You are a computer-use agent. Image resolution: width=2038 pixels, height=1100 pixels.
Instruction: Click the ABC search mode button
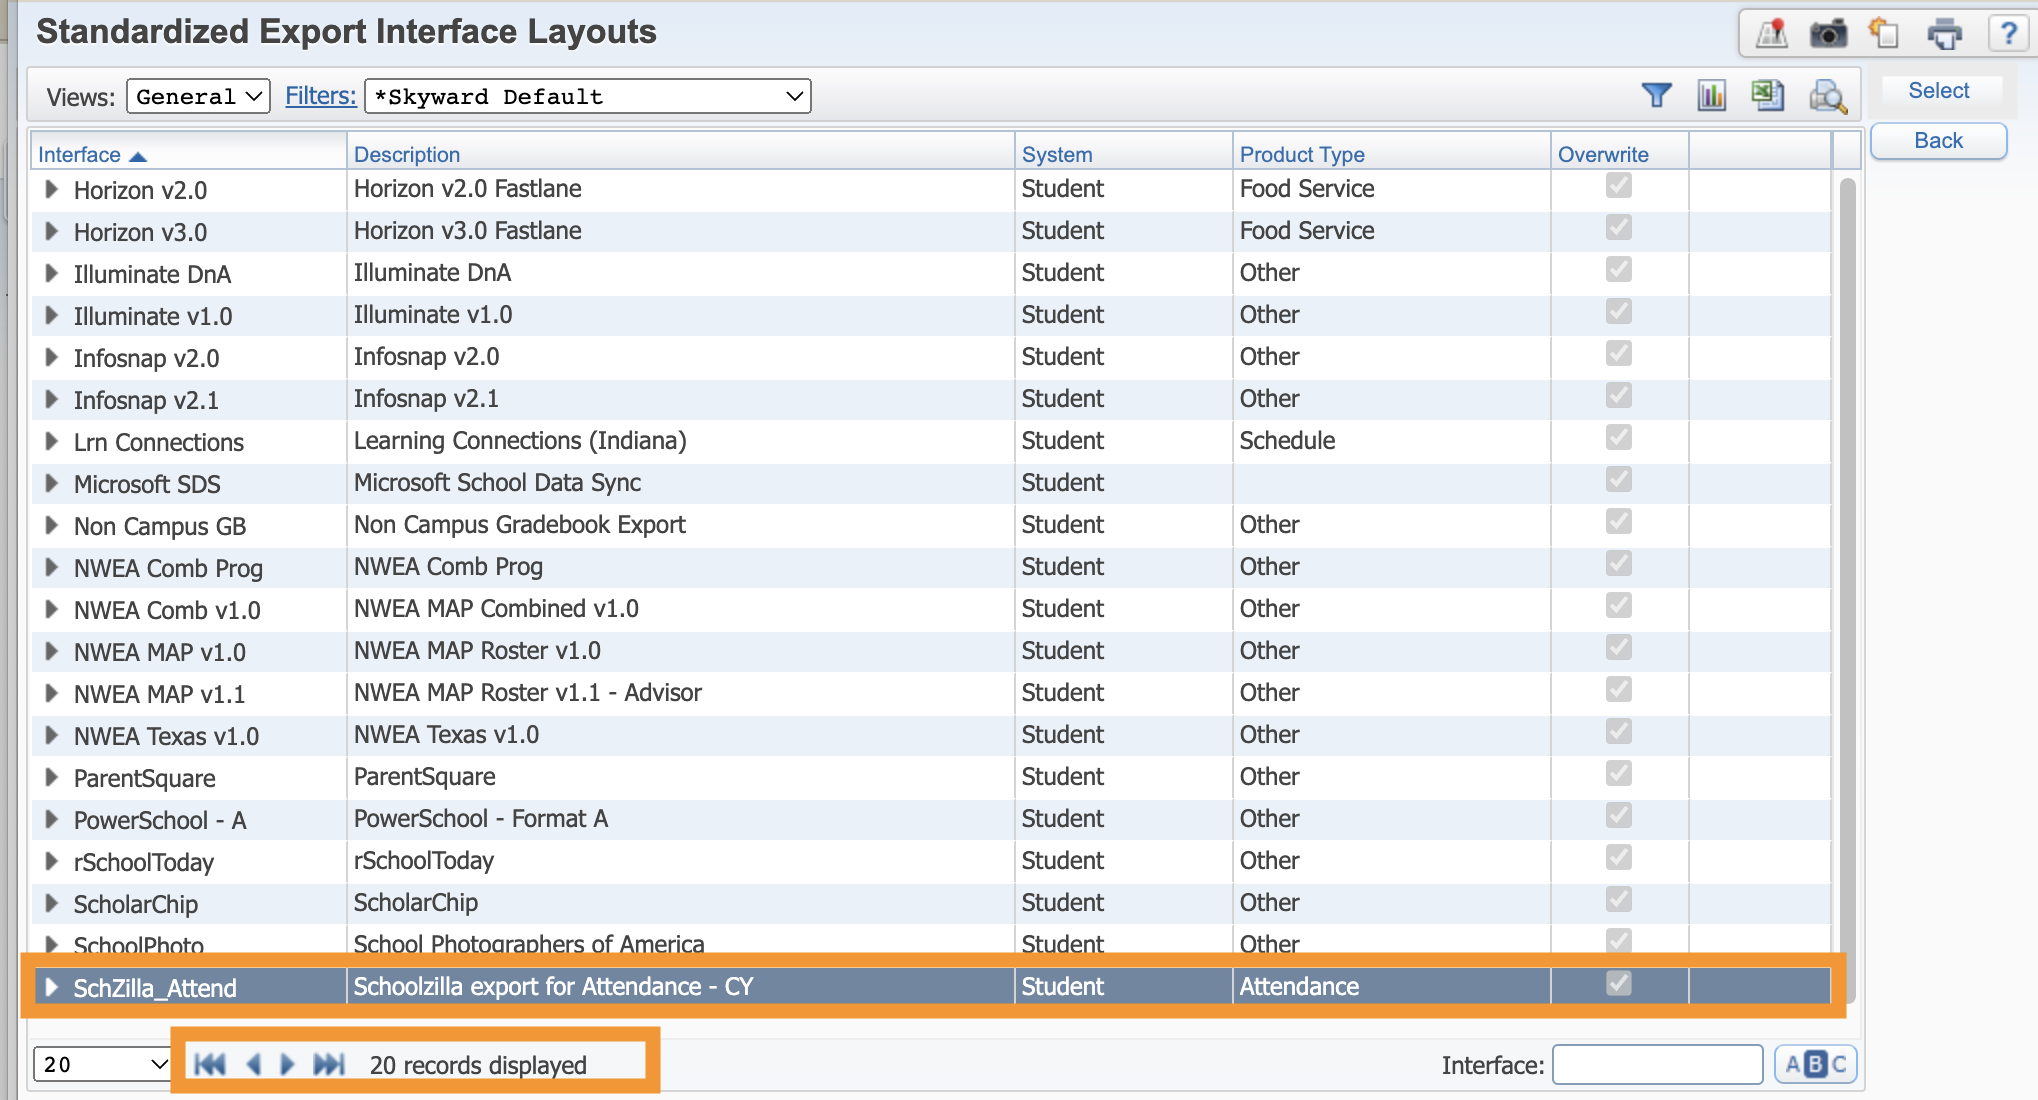tap(1816, 1064)
